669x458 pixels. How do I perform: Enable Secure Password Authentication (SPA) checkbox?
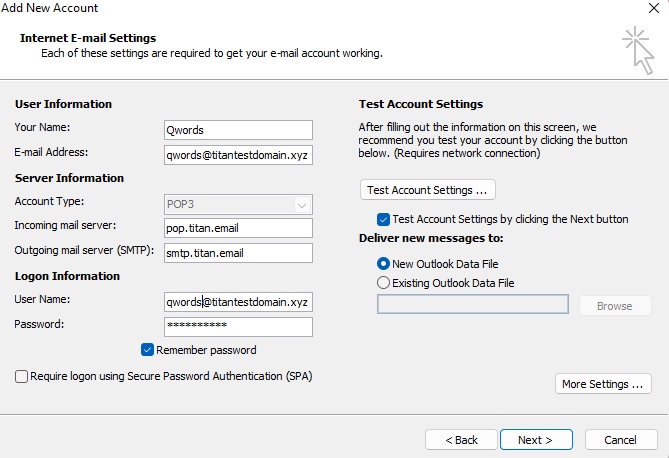tap(22, 376)
